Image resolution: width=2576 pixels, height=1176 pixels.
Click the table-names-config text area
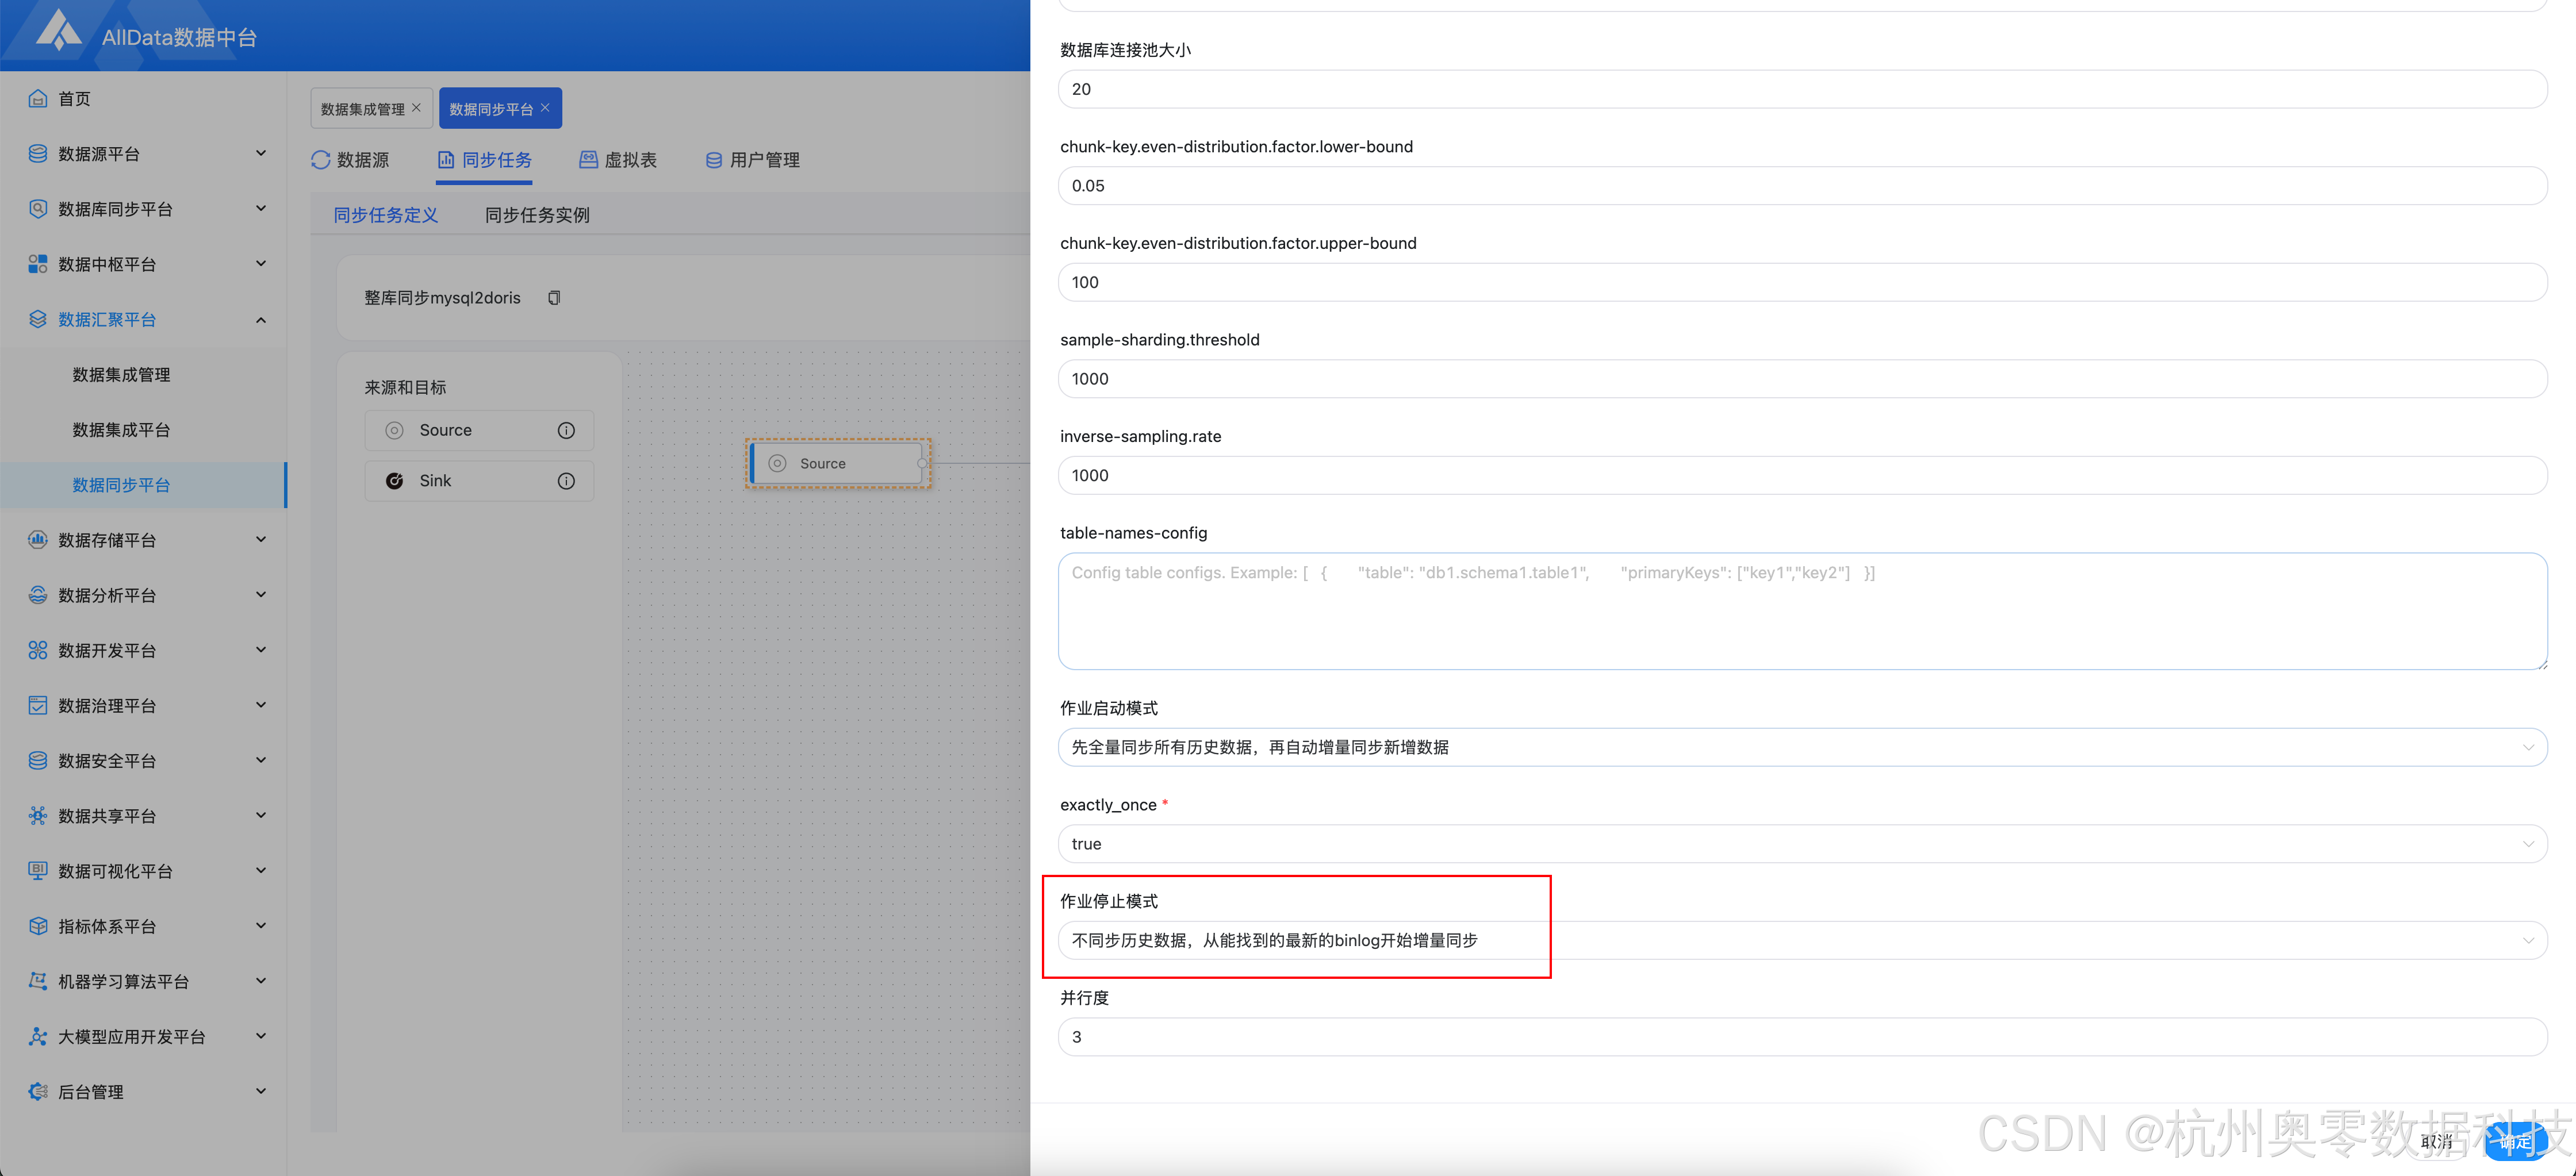pyautogui.click(x=1801, y=611)
